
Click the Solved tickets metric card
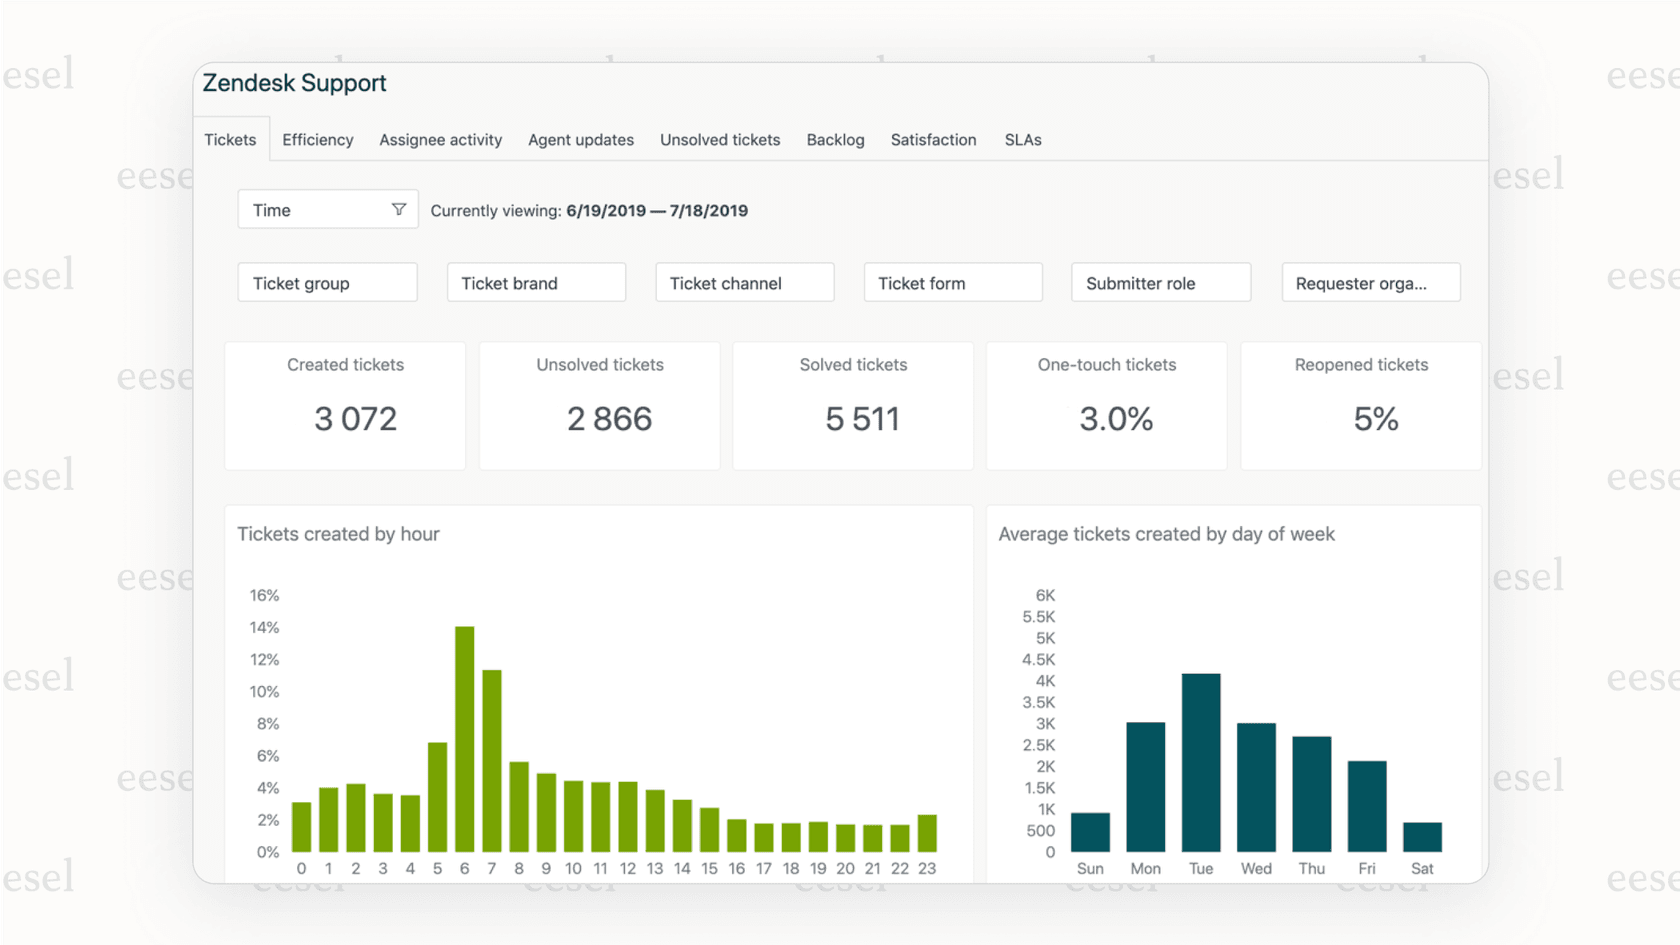(x=853, y=405)
